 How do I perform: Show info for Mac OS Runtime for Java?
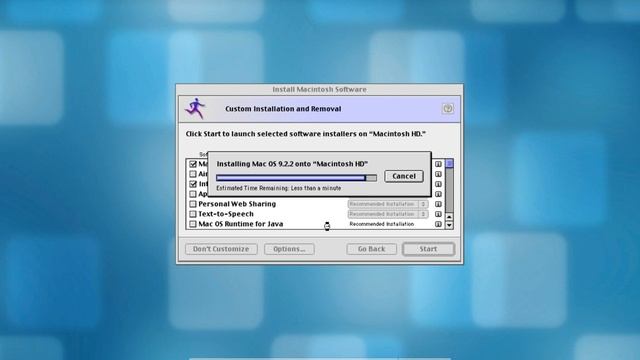point(438,224)
